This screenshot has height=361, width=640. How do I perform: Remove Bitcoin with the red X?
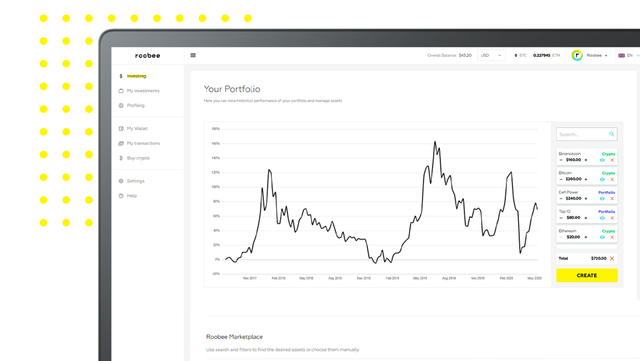point(612,179)
